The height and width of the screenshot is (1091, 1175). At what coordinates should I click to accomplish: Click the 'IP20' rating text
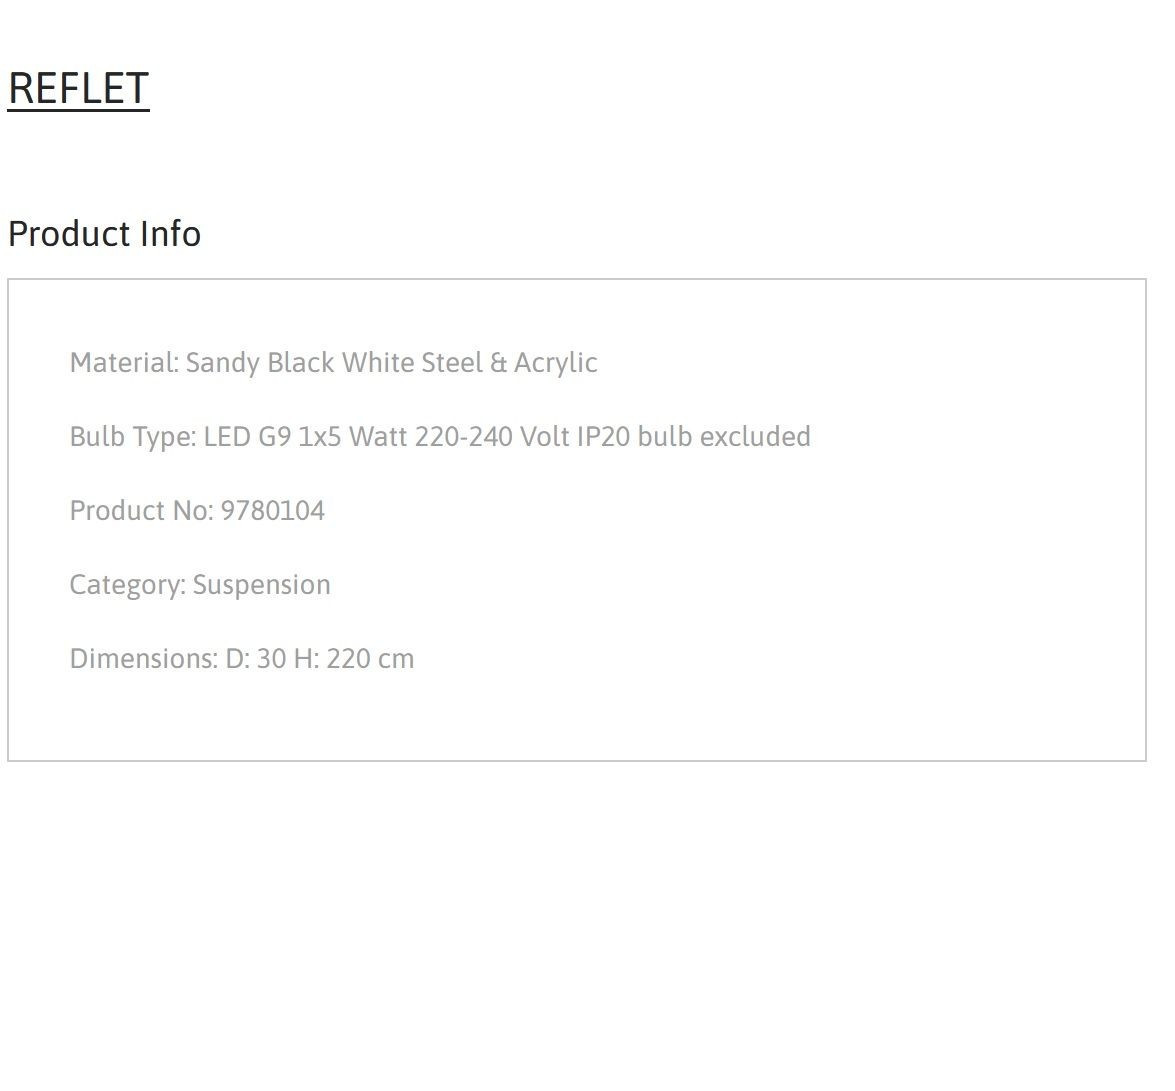pyautogui.click(x=603, y=437)
